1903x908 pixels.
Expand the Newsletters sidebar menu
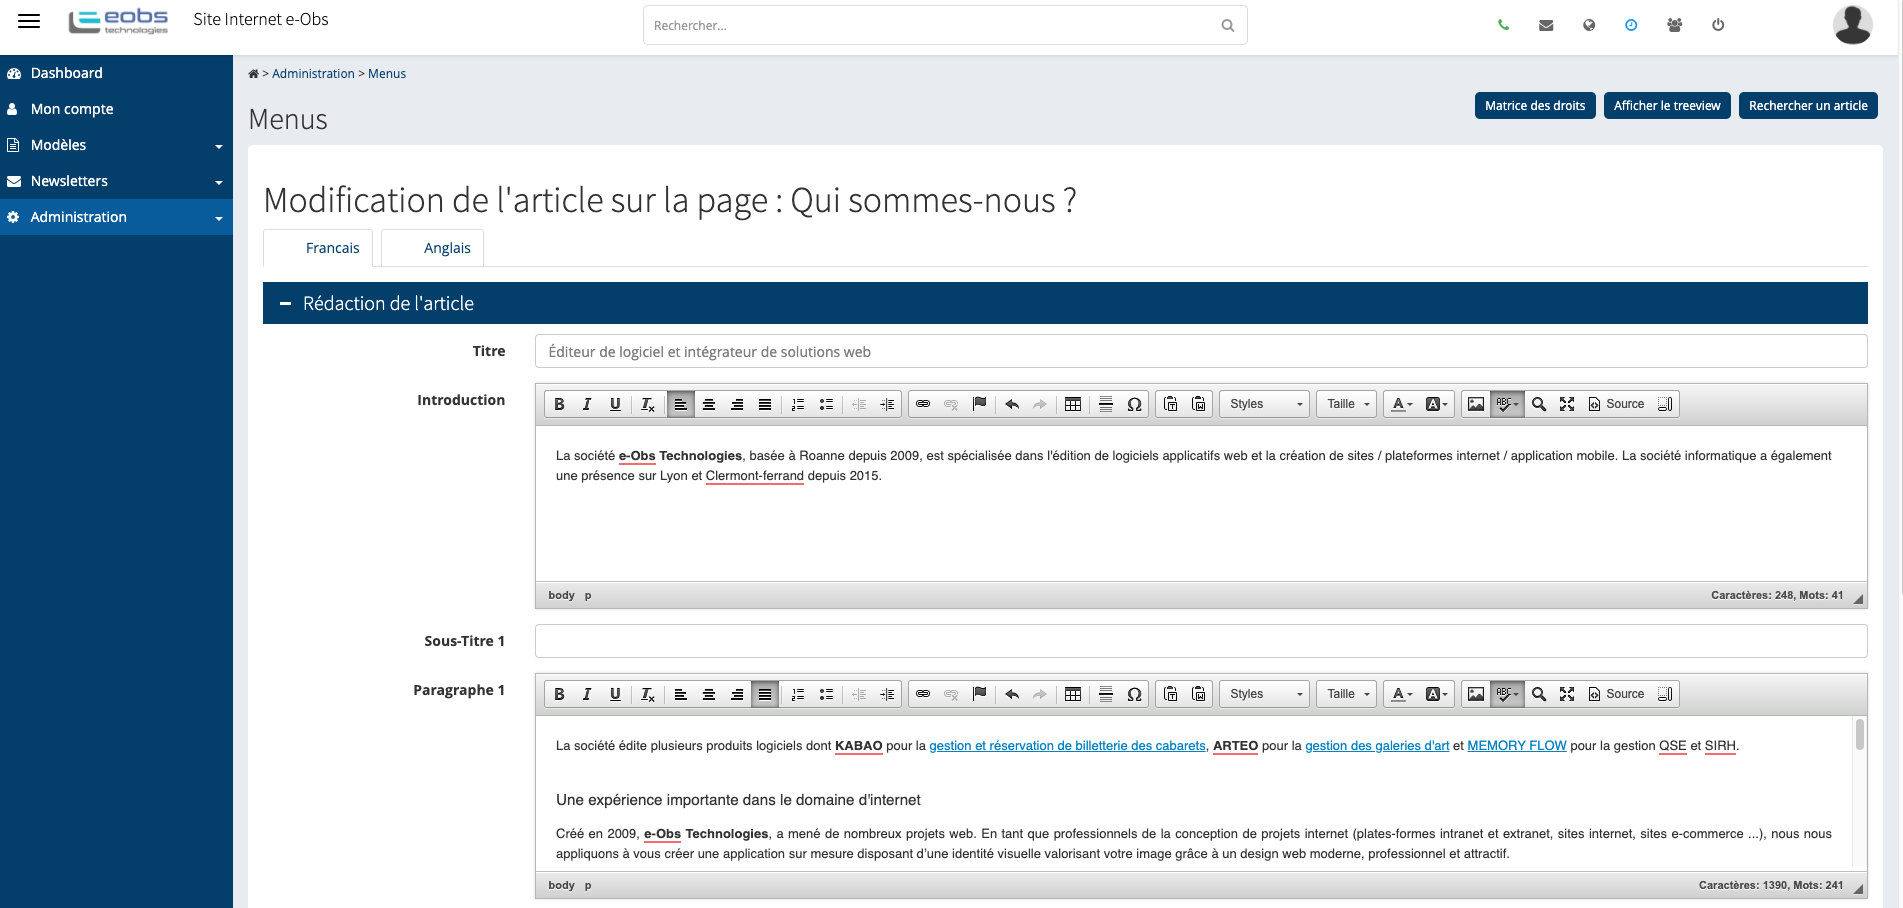[x=116, y=181]
